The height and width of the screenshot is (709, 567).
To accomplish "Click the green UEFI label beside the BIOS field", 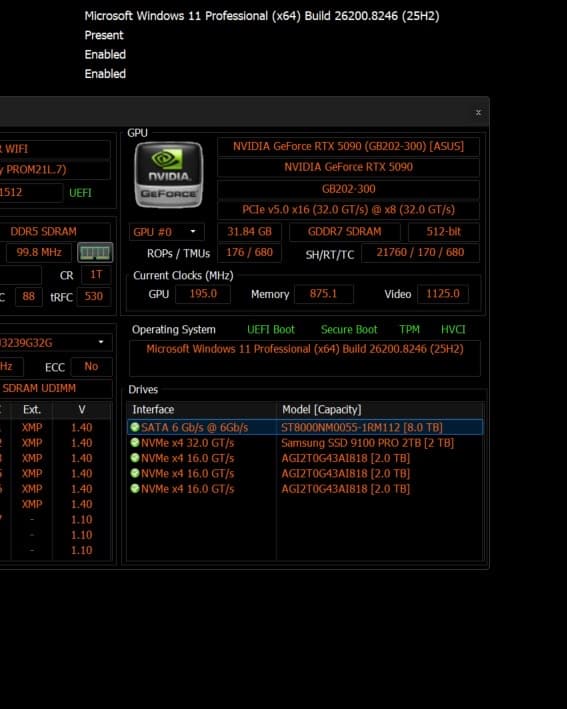I will (80, 193).
